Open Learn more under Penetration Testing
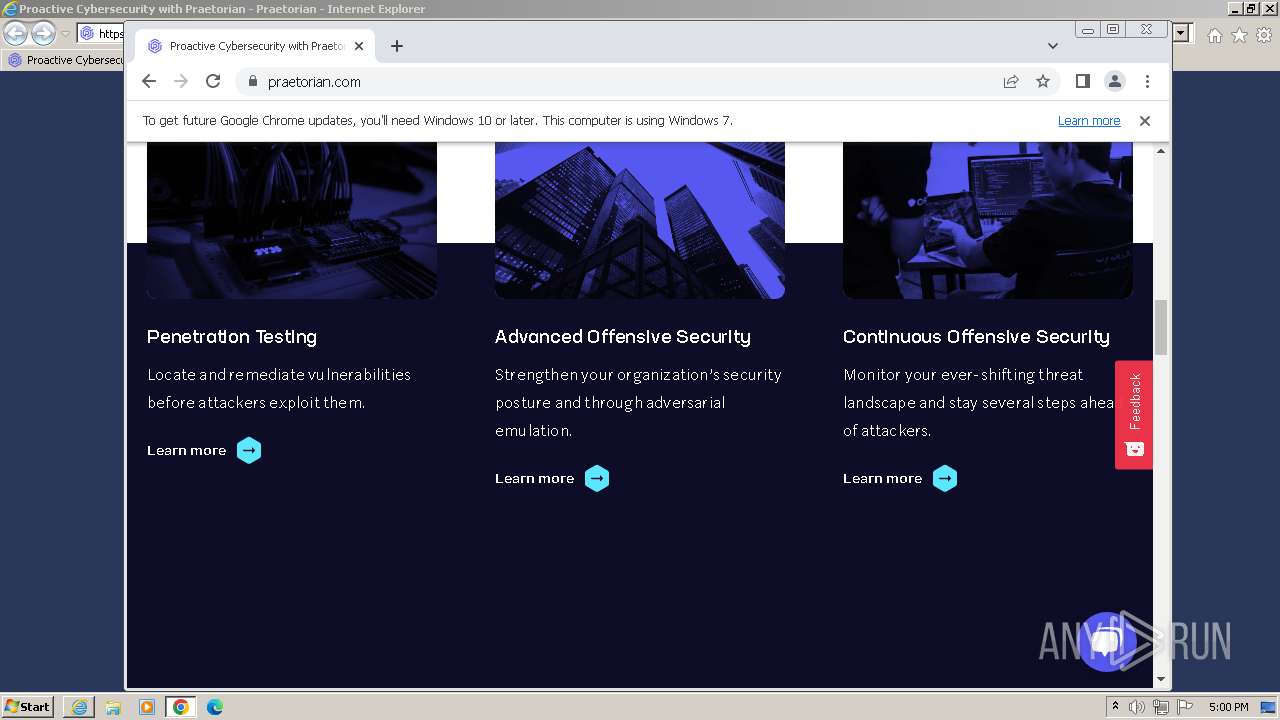 186,451
